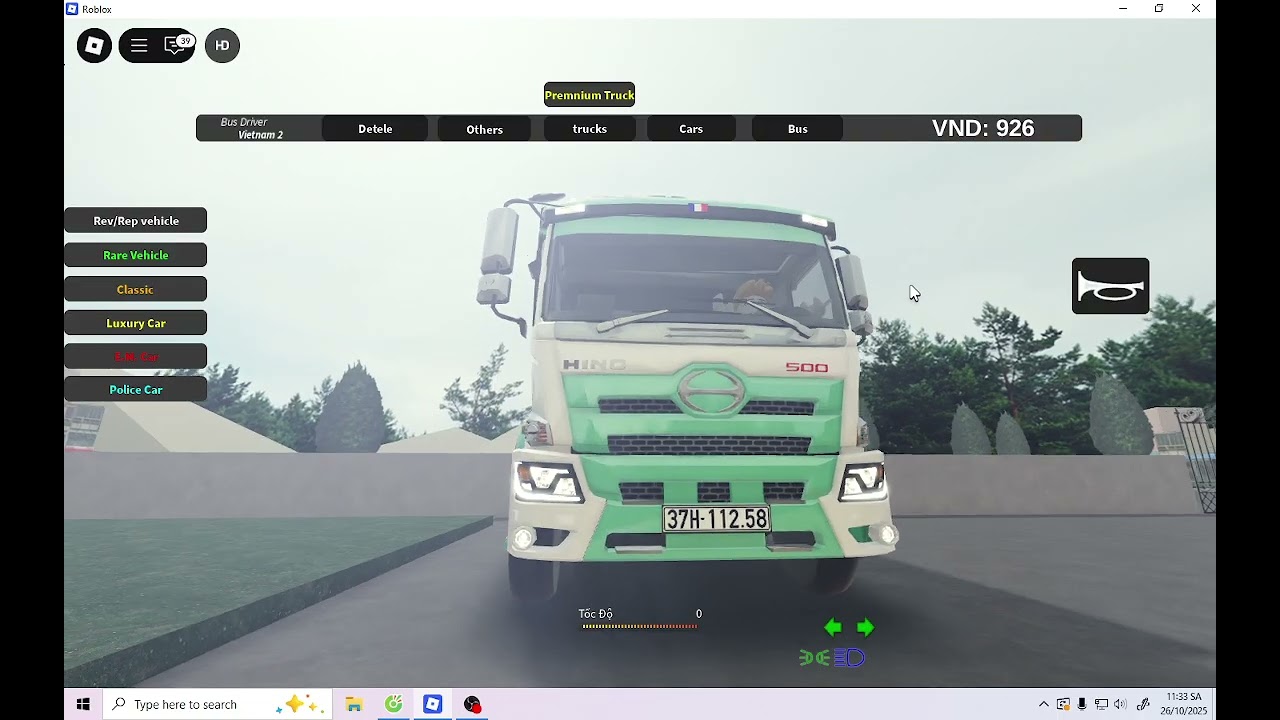Open File Explorer from the taskbar
This screenshot has width=1280, height=720.
pyautogui.click(x=354, y=704)
